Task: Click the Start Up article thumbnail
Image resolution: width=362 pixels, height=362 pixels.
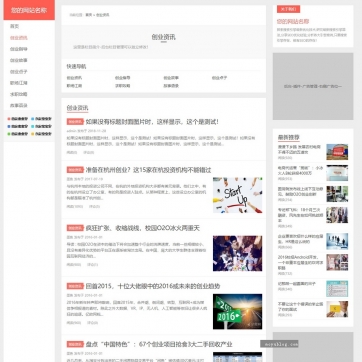Action: (237, 195)
